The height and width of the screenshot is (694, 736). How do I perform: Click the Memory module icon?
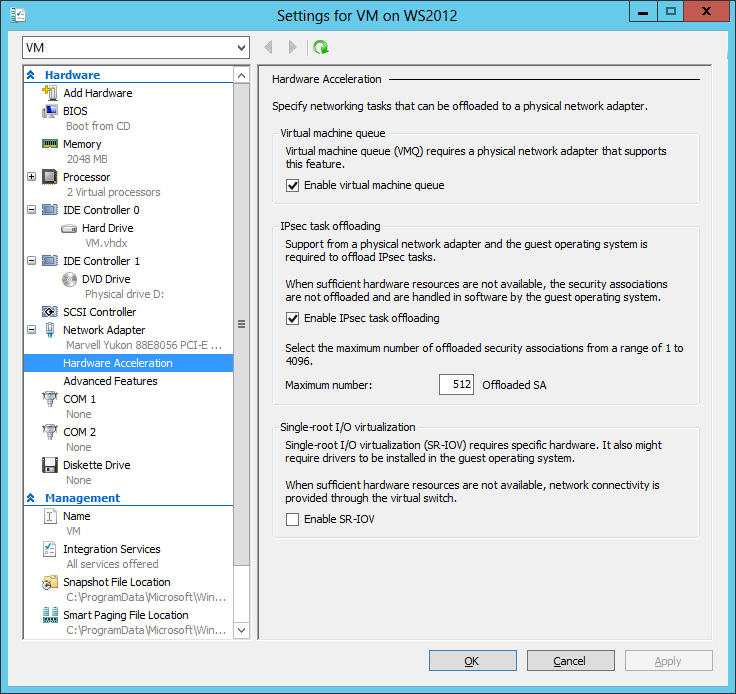(x=50, y=144)
